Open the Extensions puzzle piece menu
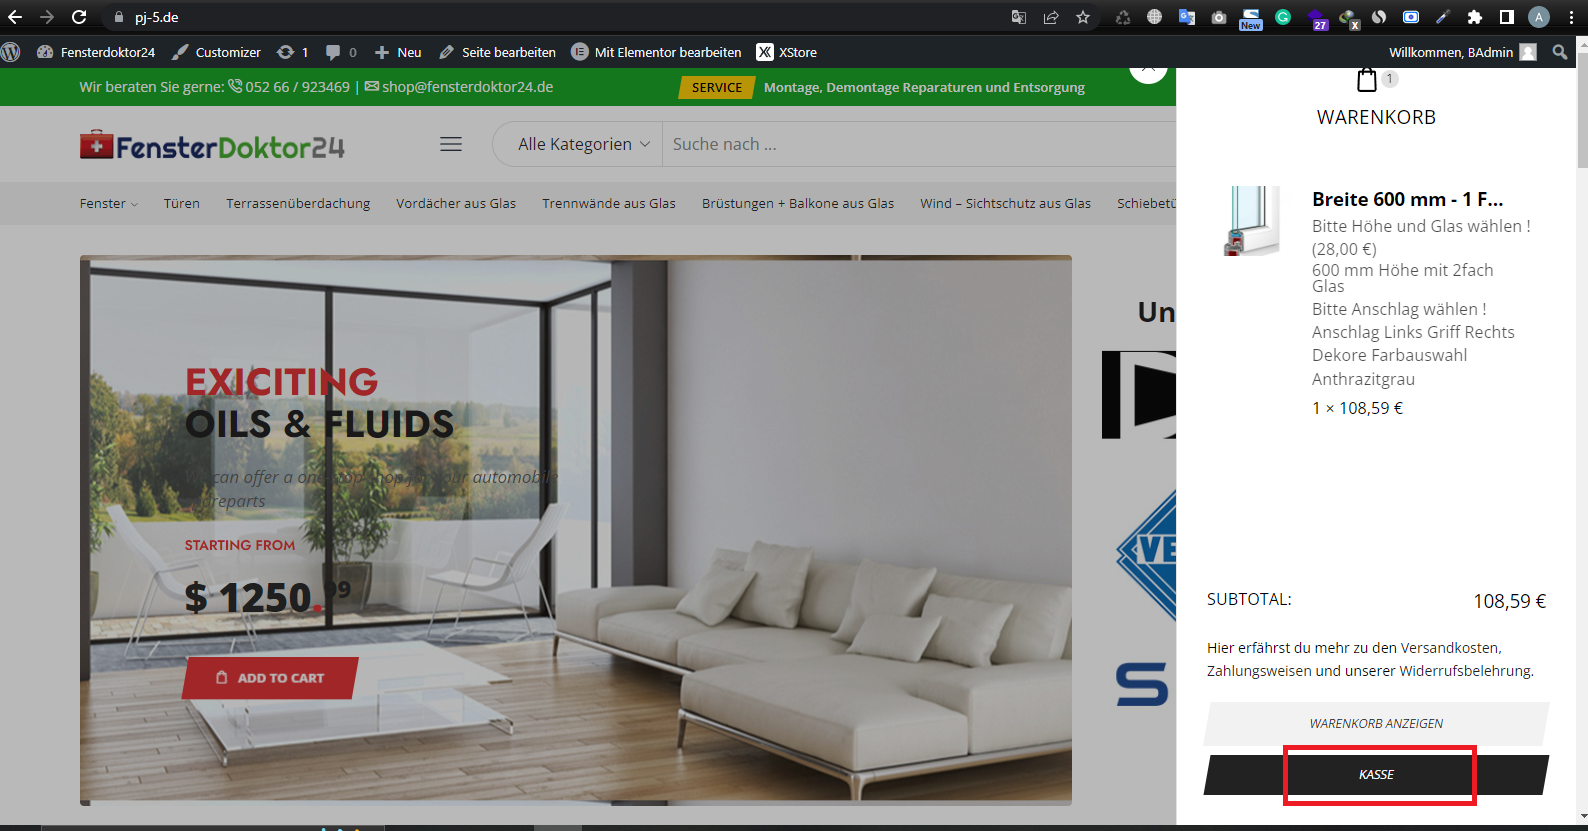1588x831 pixels. [1475, 17]
